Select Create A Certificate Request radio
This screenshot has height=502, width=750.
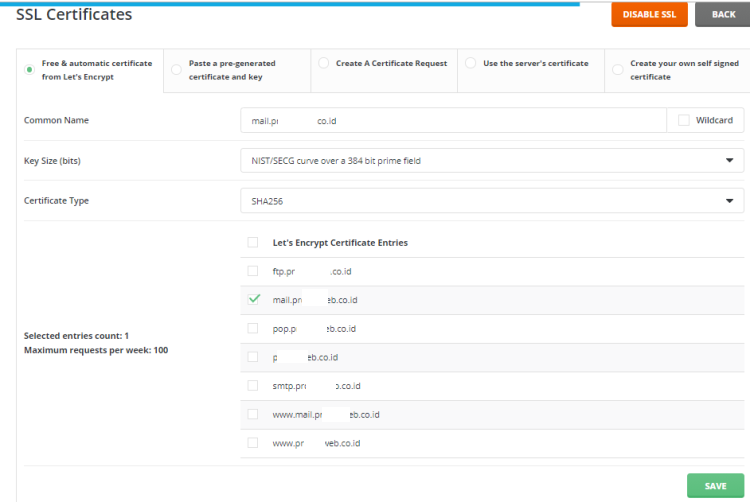324,63
